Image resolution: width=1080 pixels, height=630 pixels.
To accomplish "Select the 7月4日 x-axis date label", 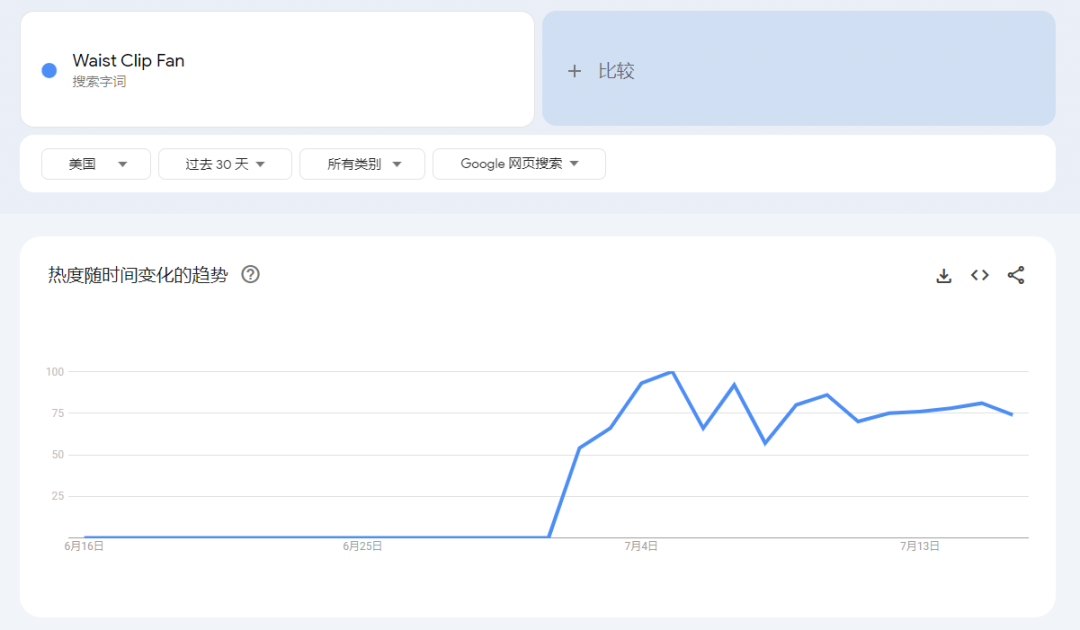I will coord(641,546).
